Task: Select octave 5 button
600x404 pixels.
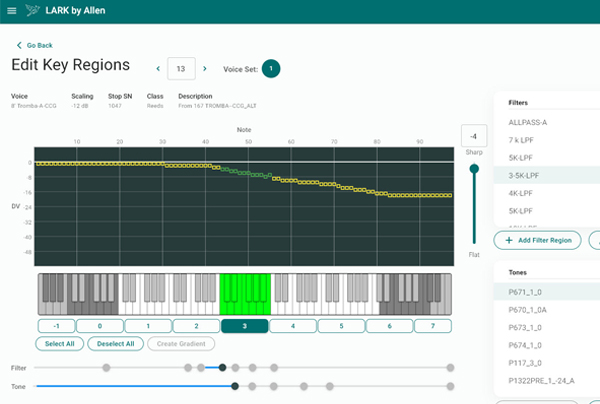Action: click(341, 326)
